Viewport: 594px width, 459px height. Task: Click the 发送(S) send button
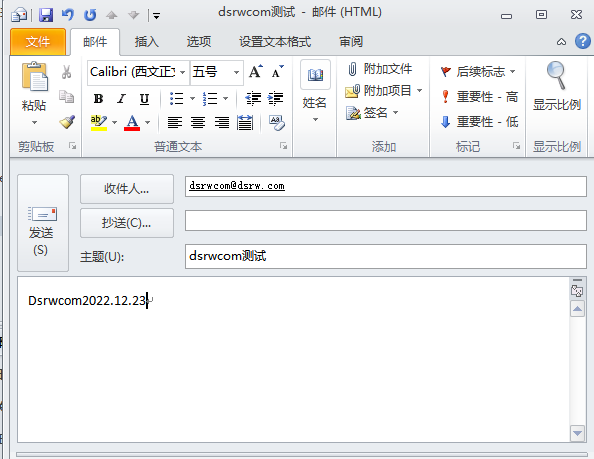pyautogui.click(x=43, y=223)
